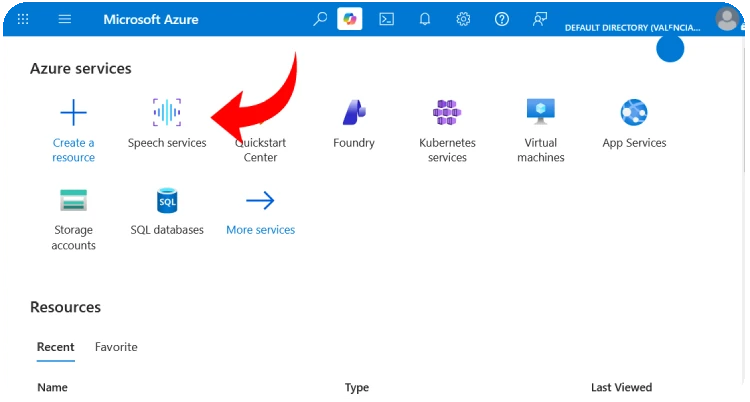Click the Name column header
This screenshot has height=402, width=750.
click(52, 387)
